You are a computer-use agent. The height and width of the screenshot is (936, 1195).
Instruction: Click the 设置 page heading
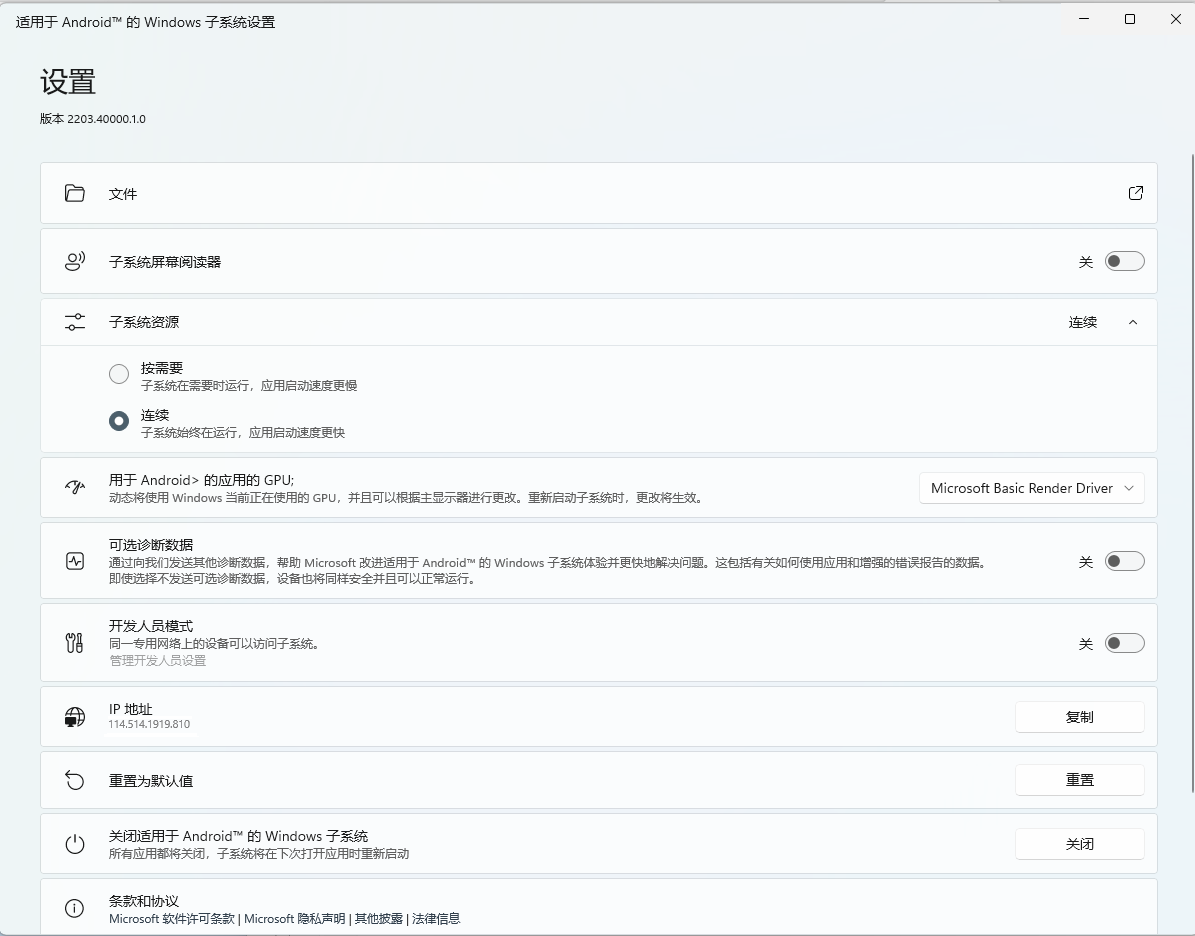pos(68,82)
